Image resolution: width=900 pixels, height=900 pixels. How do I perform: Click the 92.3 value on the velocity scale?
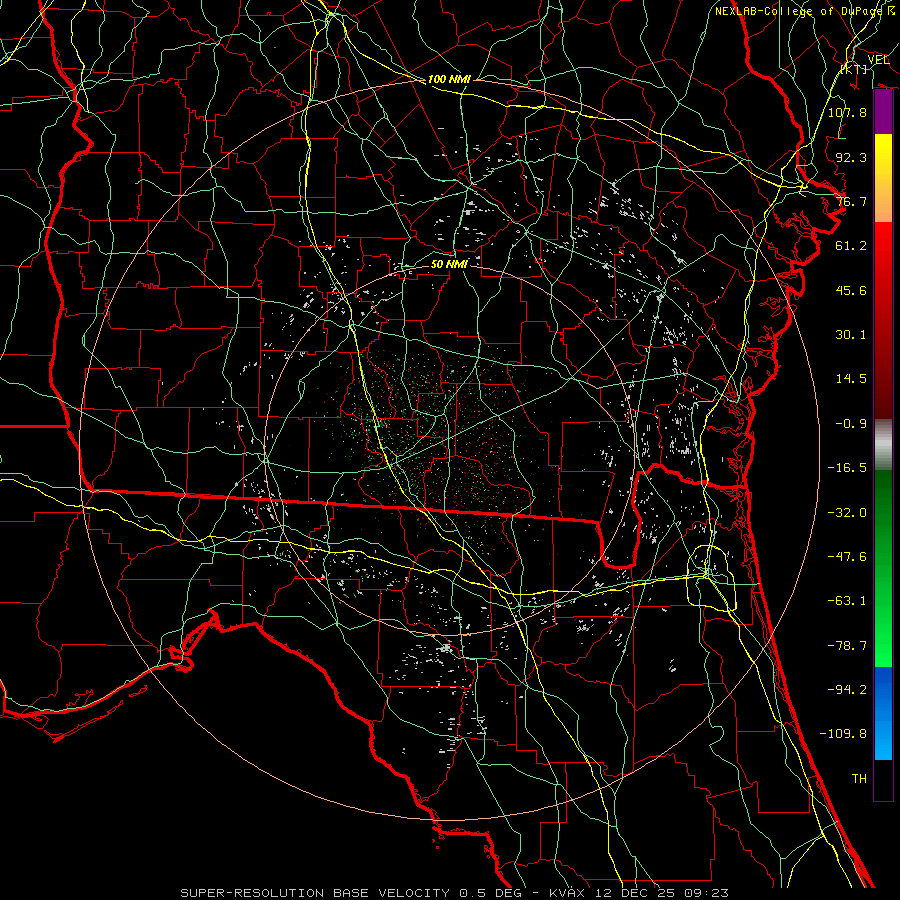pyautogui.click(x=851, y=157)
